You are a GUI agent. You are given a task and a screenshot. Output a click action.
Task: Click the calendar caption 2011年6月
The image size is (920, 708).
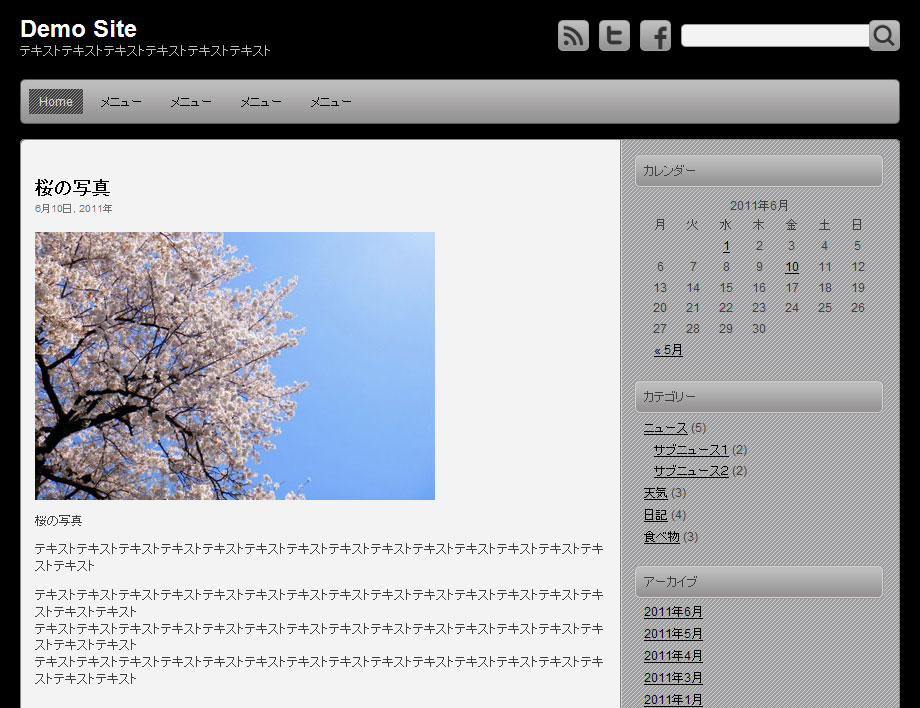tap(759, 205)
